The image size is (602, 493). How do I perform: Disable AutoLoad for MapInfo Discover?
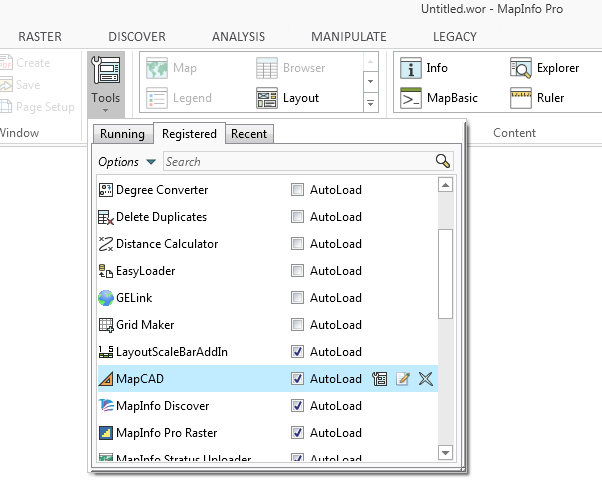point(298,406)
